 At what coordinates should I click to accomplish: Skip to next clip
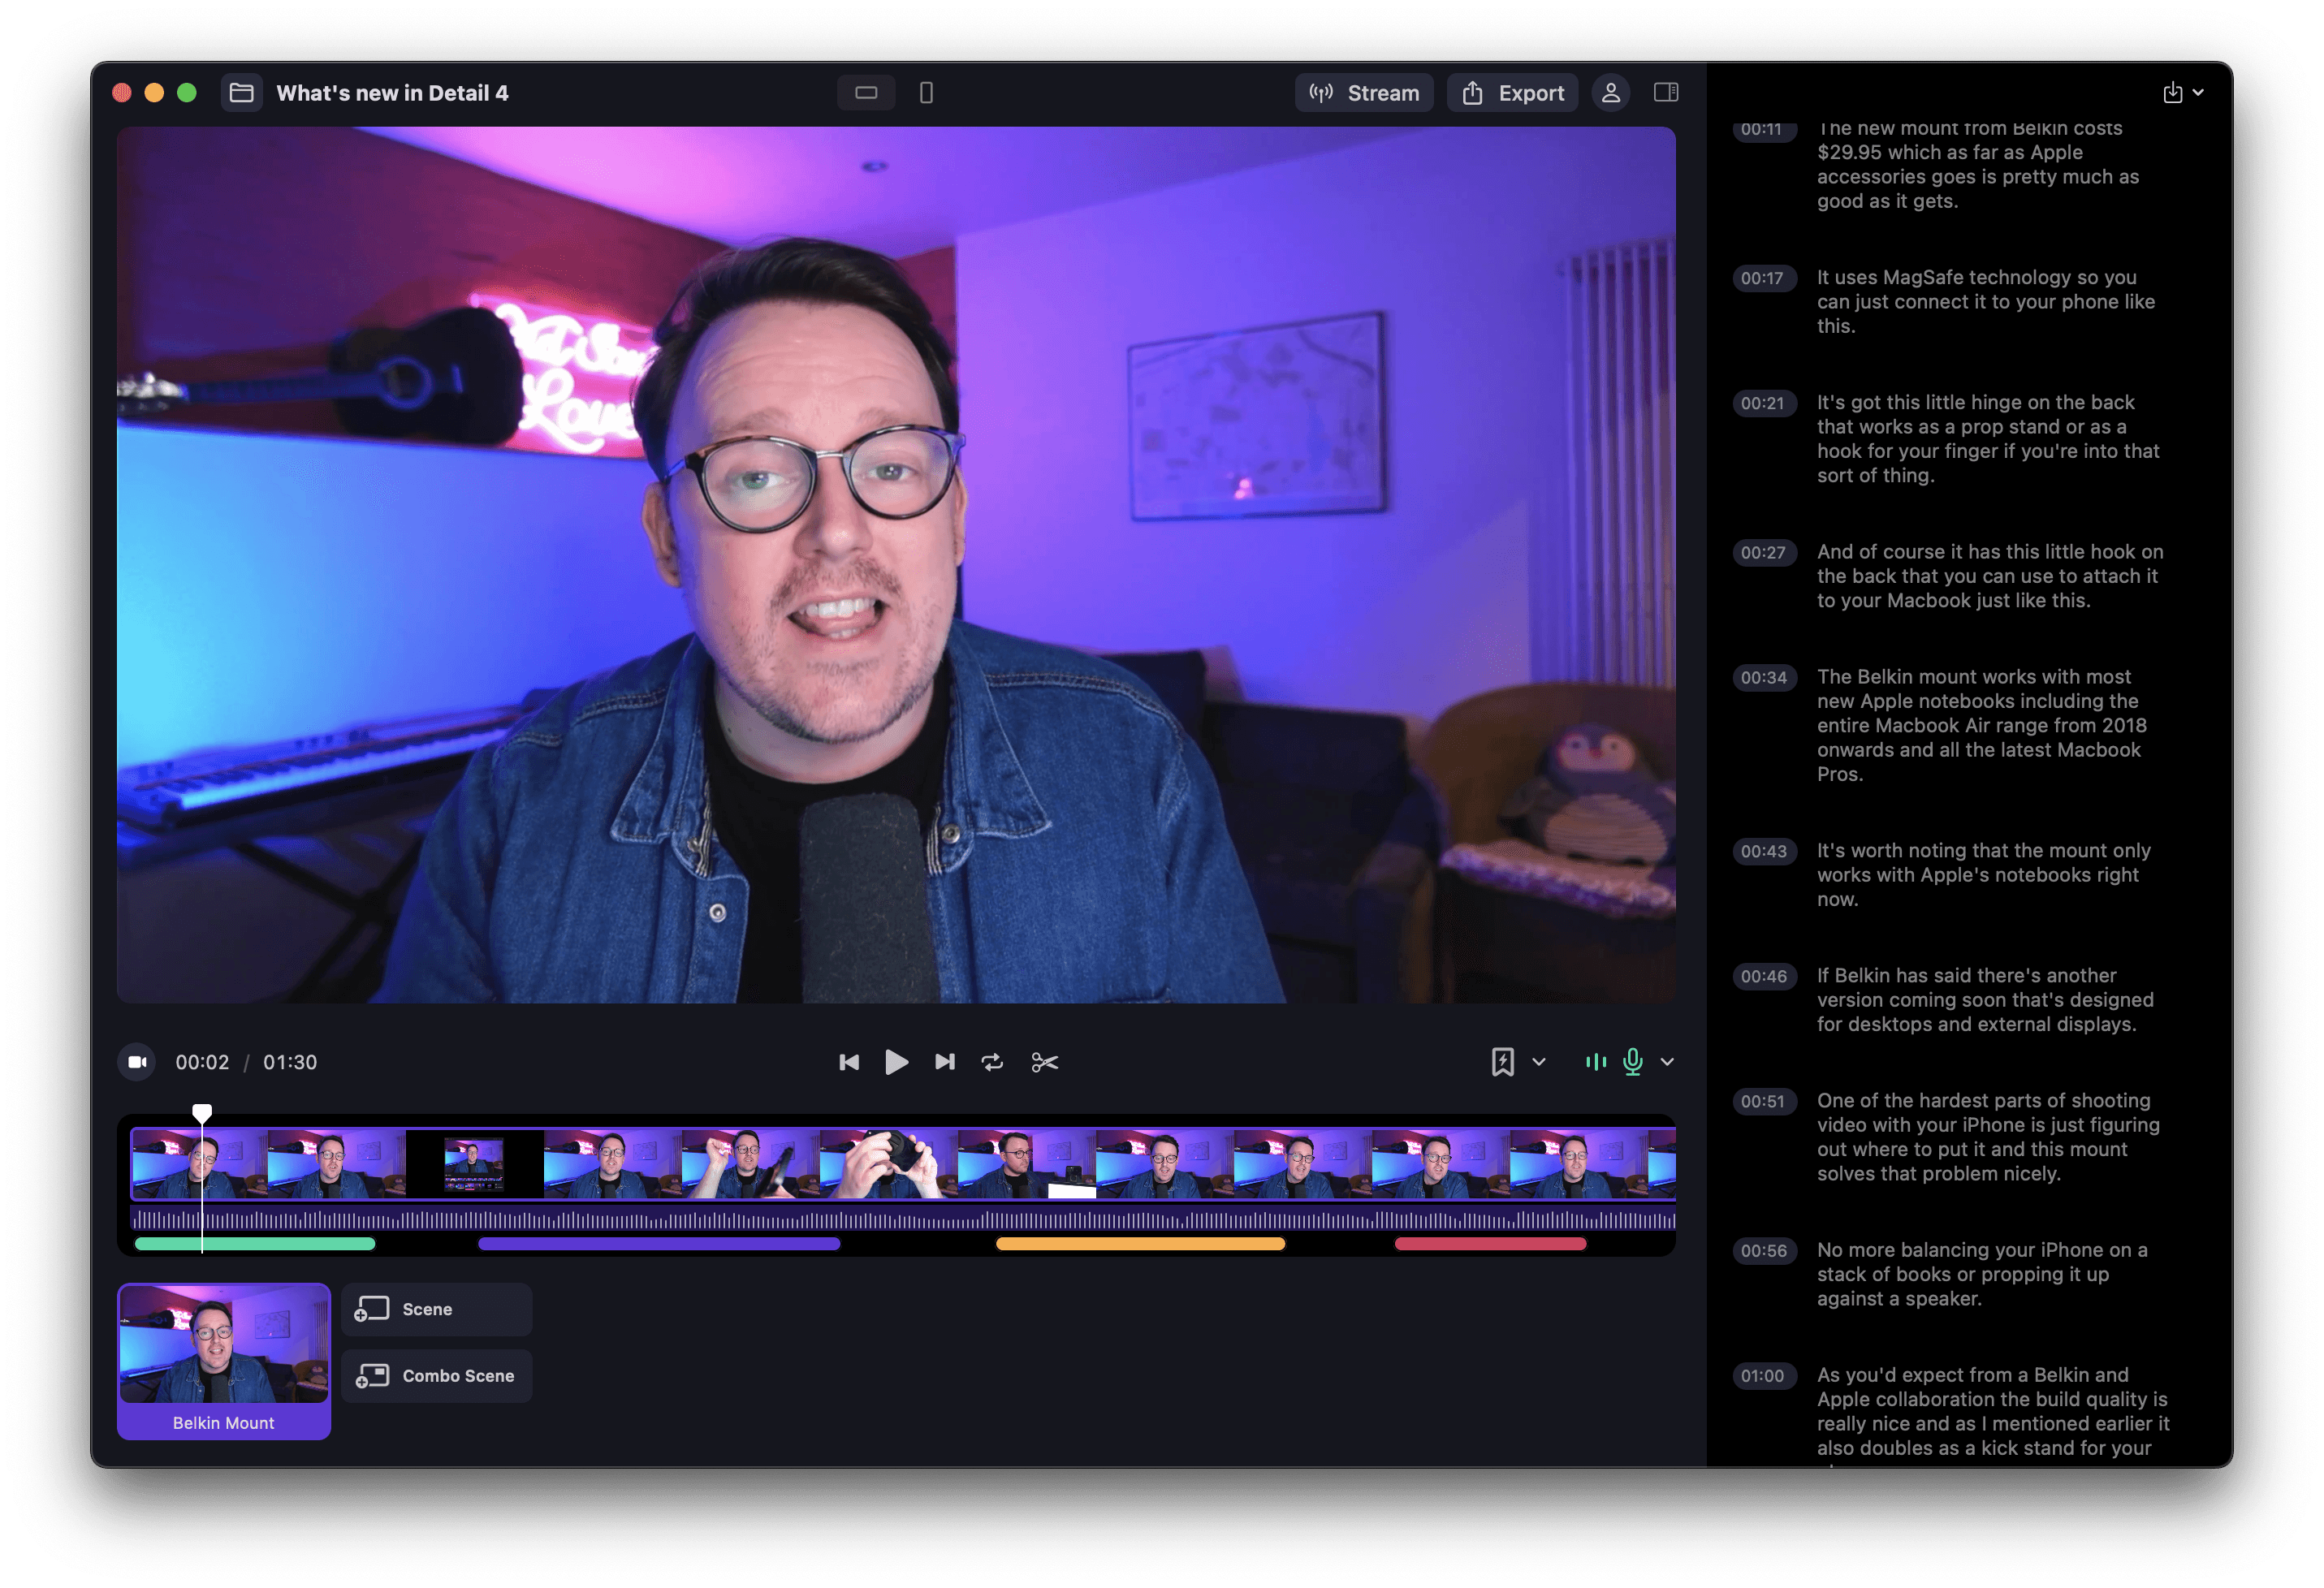click(x=945, y=1062)
